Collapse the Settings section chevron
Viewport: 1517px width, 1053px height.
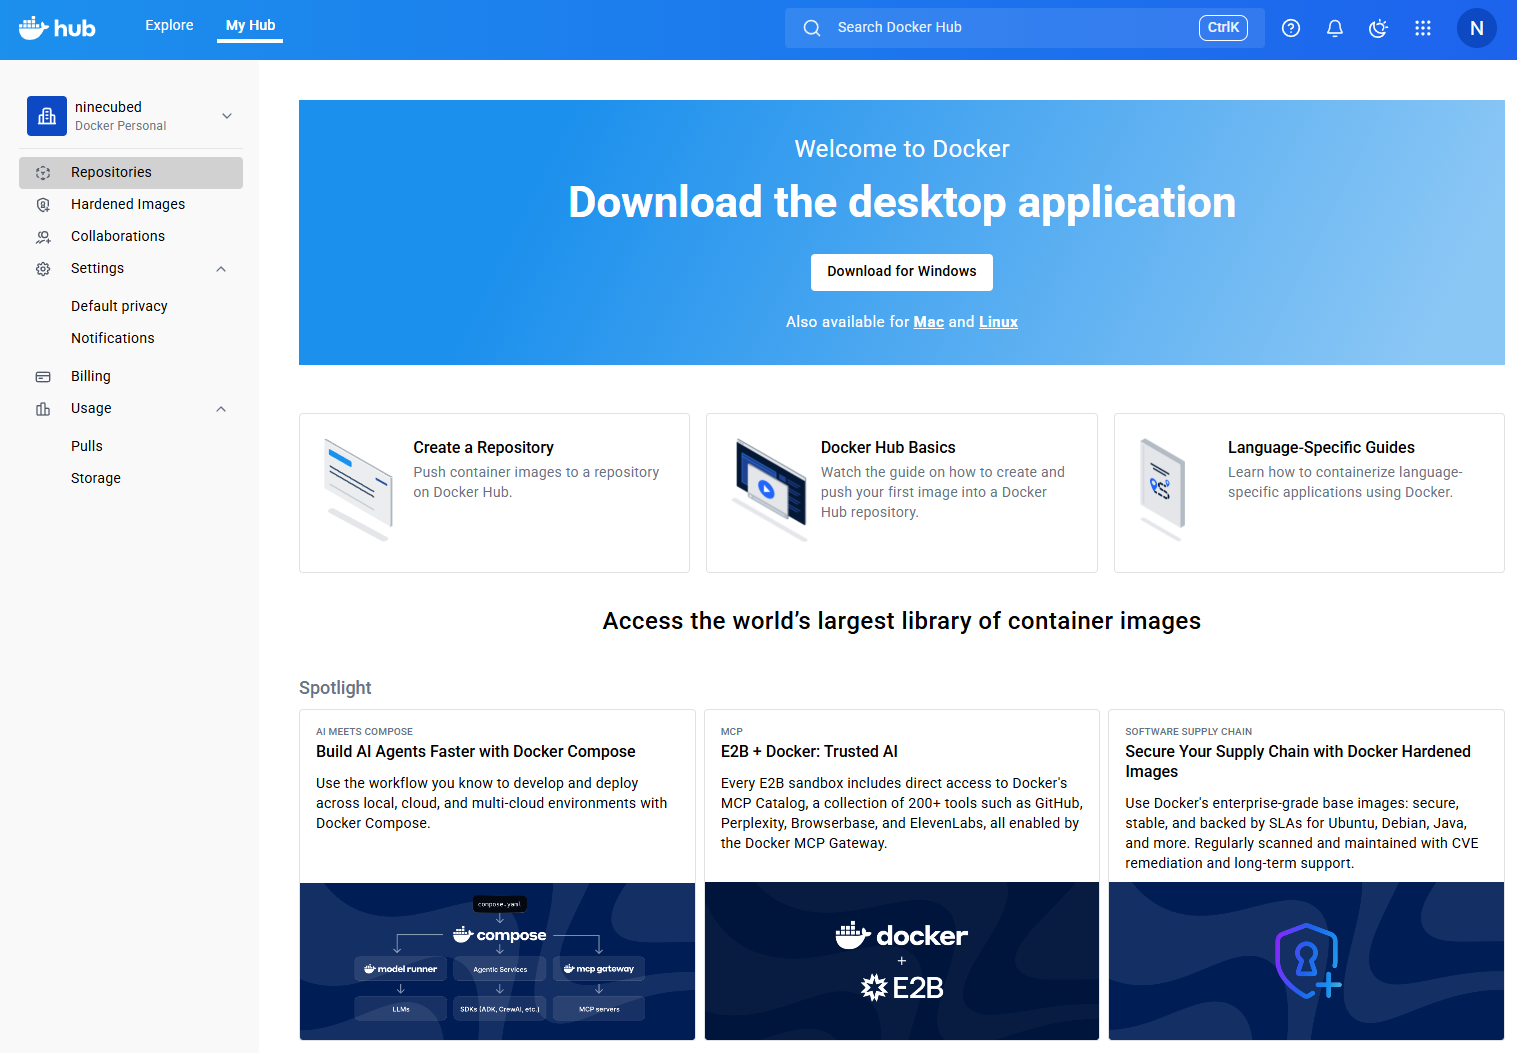[x=221, y=269]
